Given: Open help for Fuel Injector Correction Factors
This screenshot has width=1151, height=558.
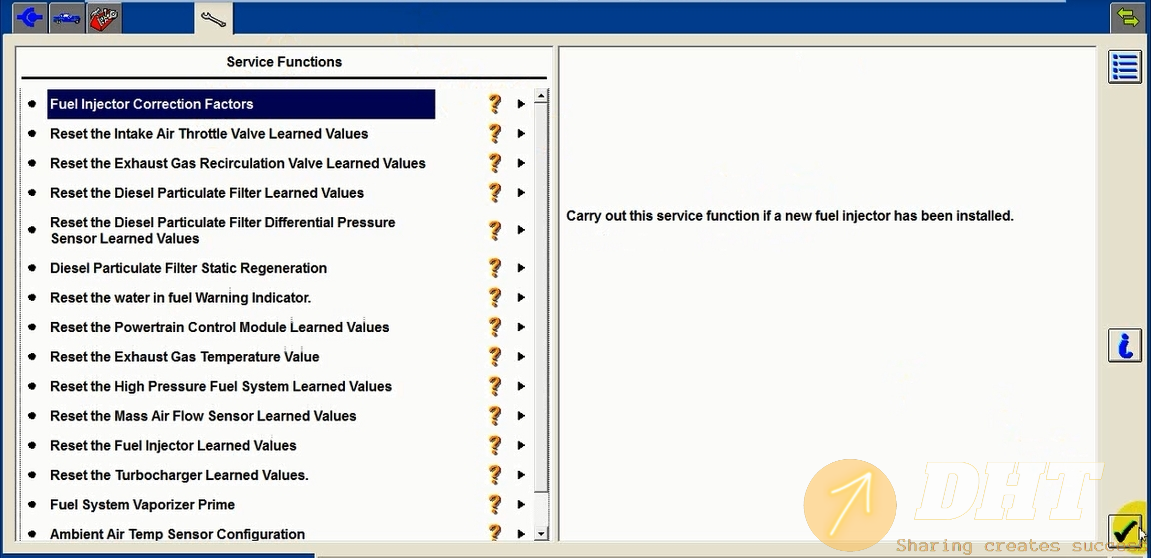Looking at the screenshot, I should 495,104.
